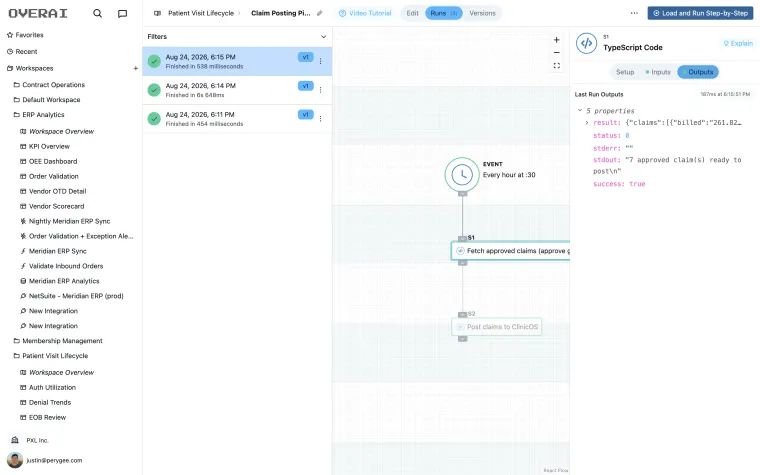Image resolution: width=760 pixels, height=475 pixels.
Task: Collapse the Workspaces section
Action: [30, 68]
